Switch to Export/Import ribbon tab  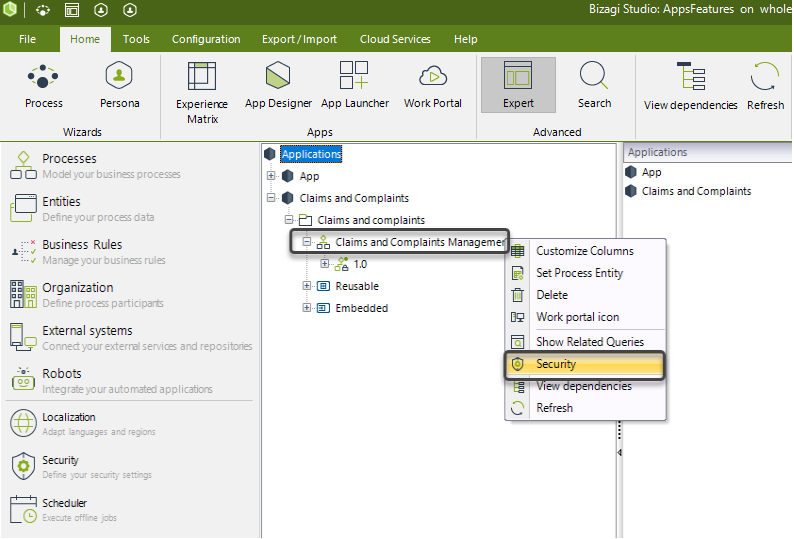click(x=299, y=39)
